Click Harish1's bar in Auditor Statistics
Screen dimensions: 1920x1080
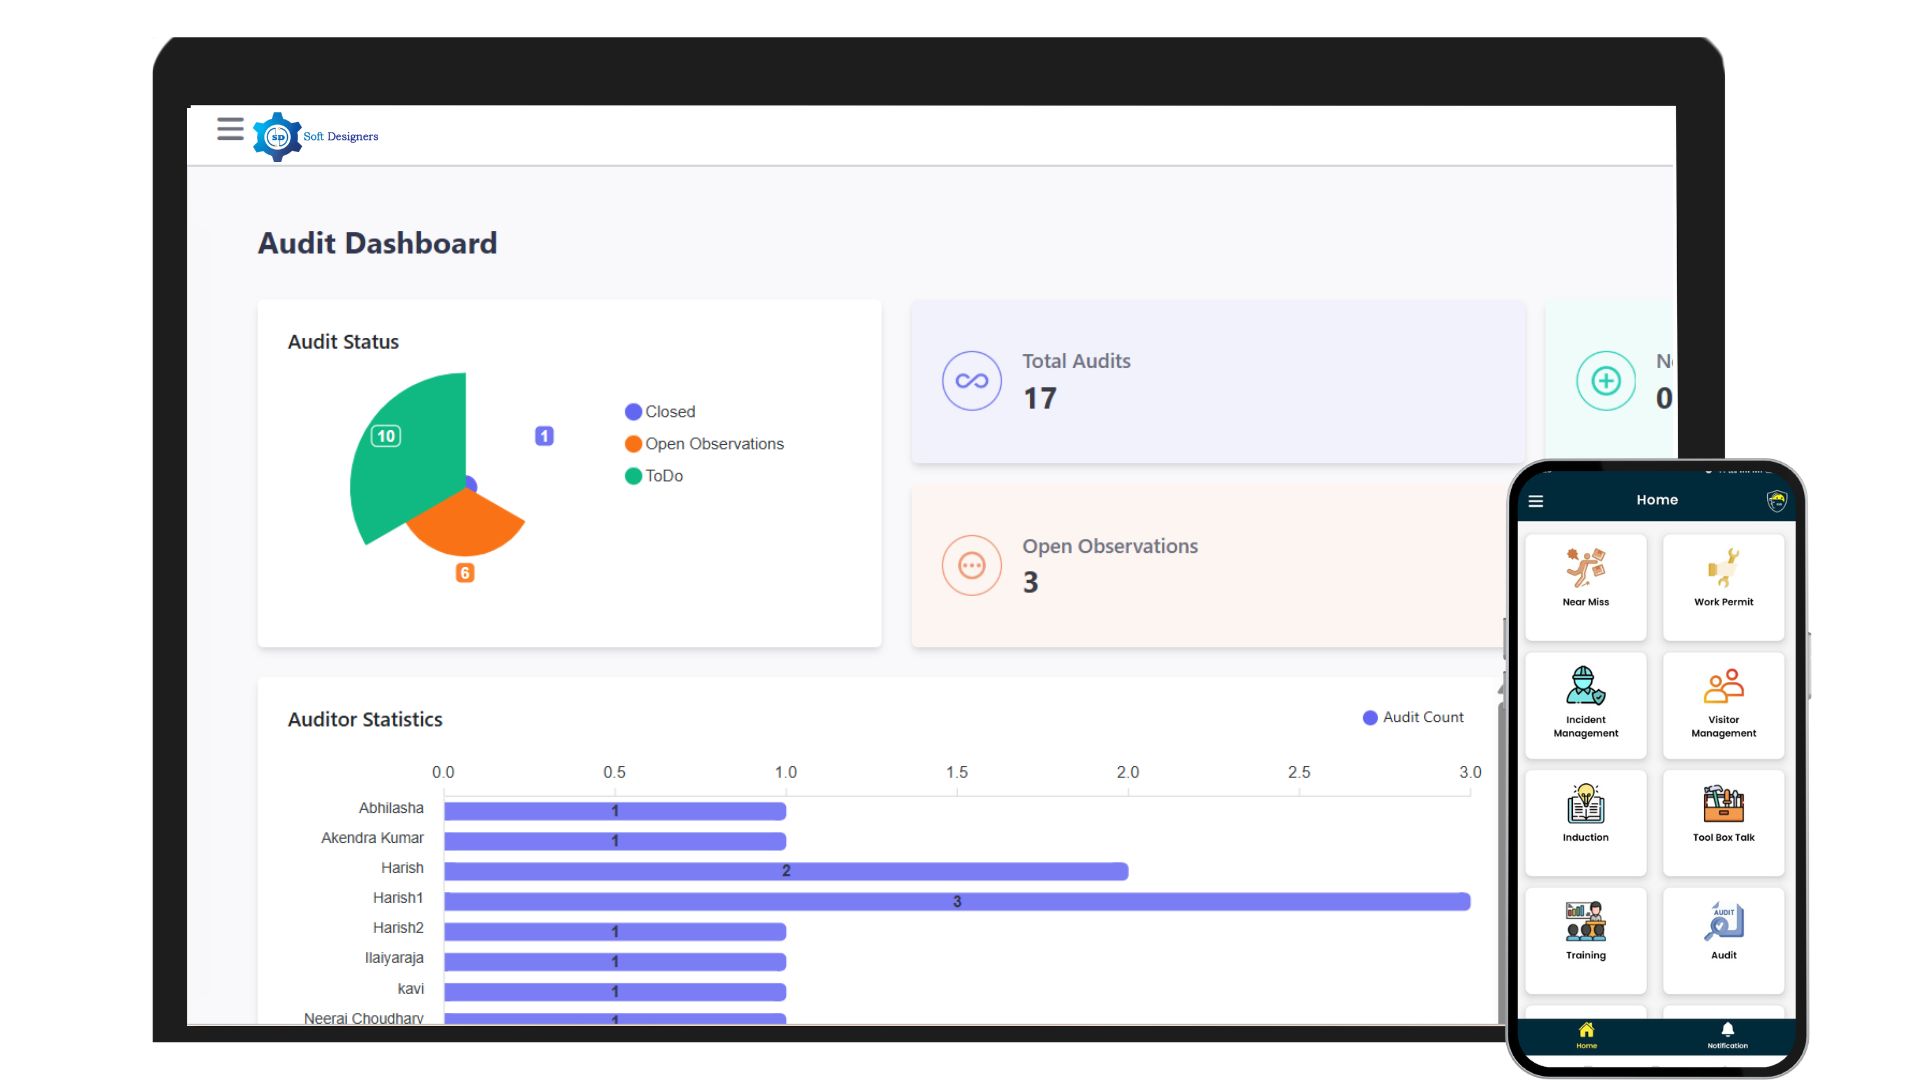[x=955, y=901]
